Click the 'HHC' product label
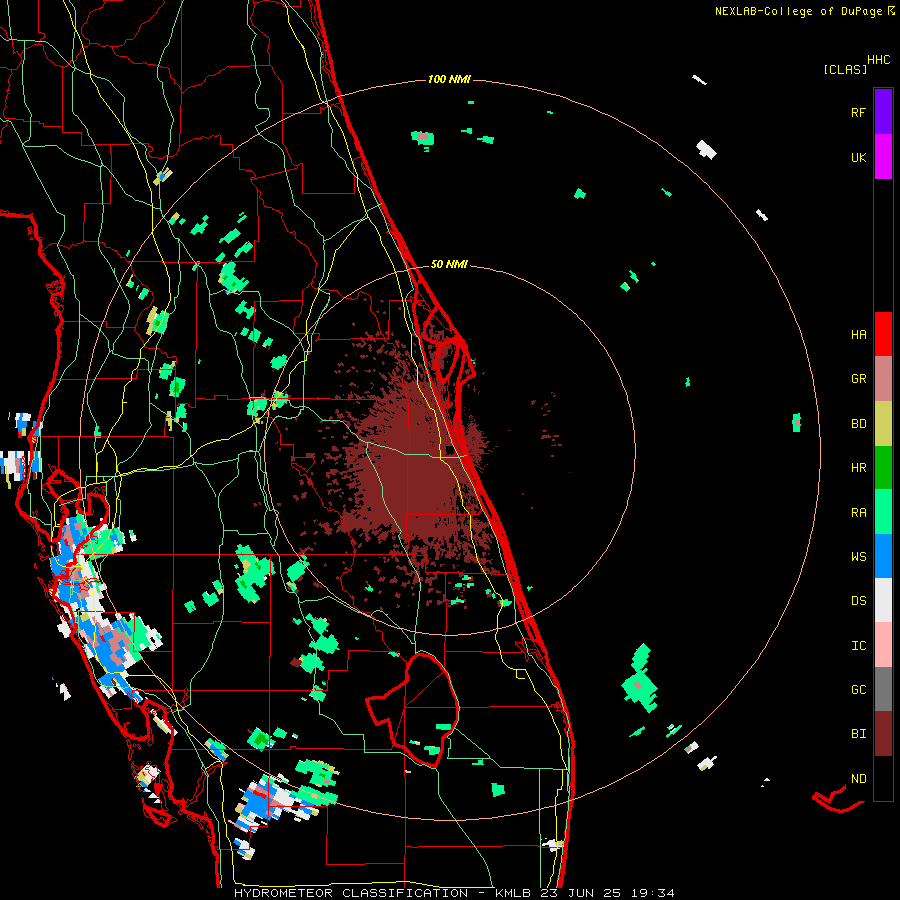 click(x=879, y=60)
